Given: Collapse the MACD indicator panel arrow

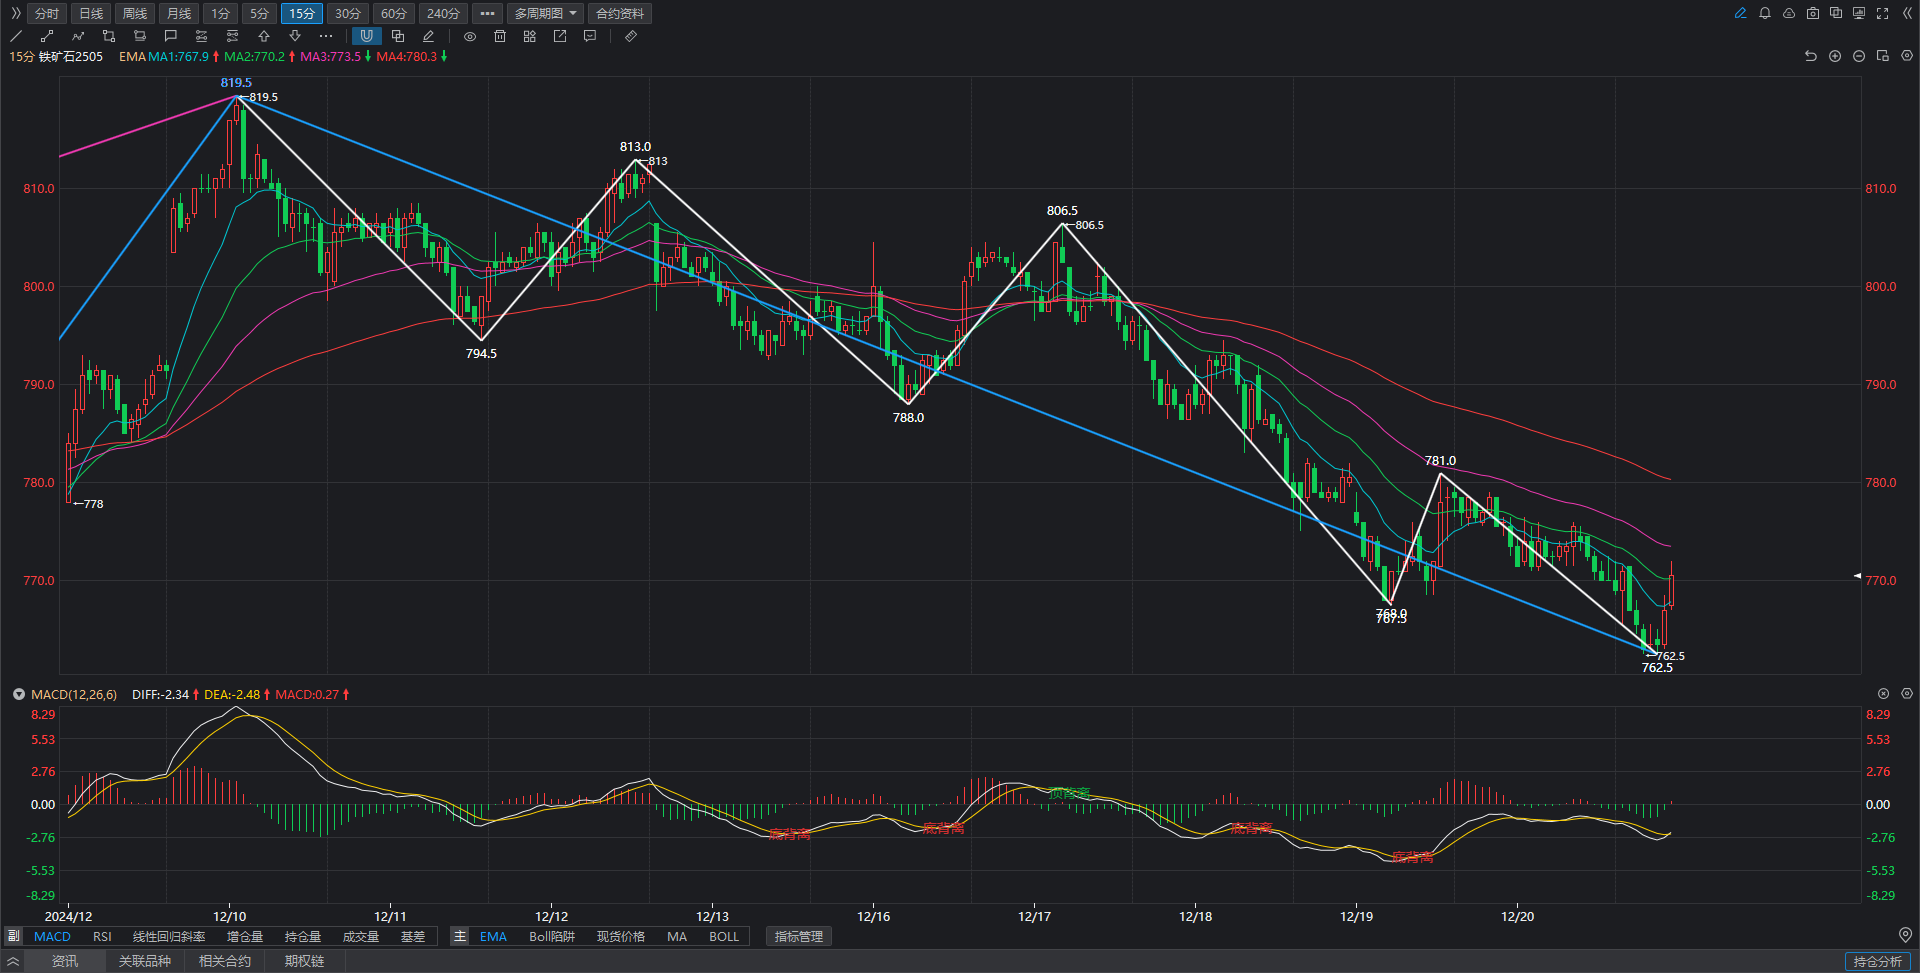Looking at the screenshot, I should [18, 694].
